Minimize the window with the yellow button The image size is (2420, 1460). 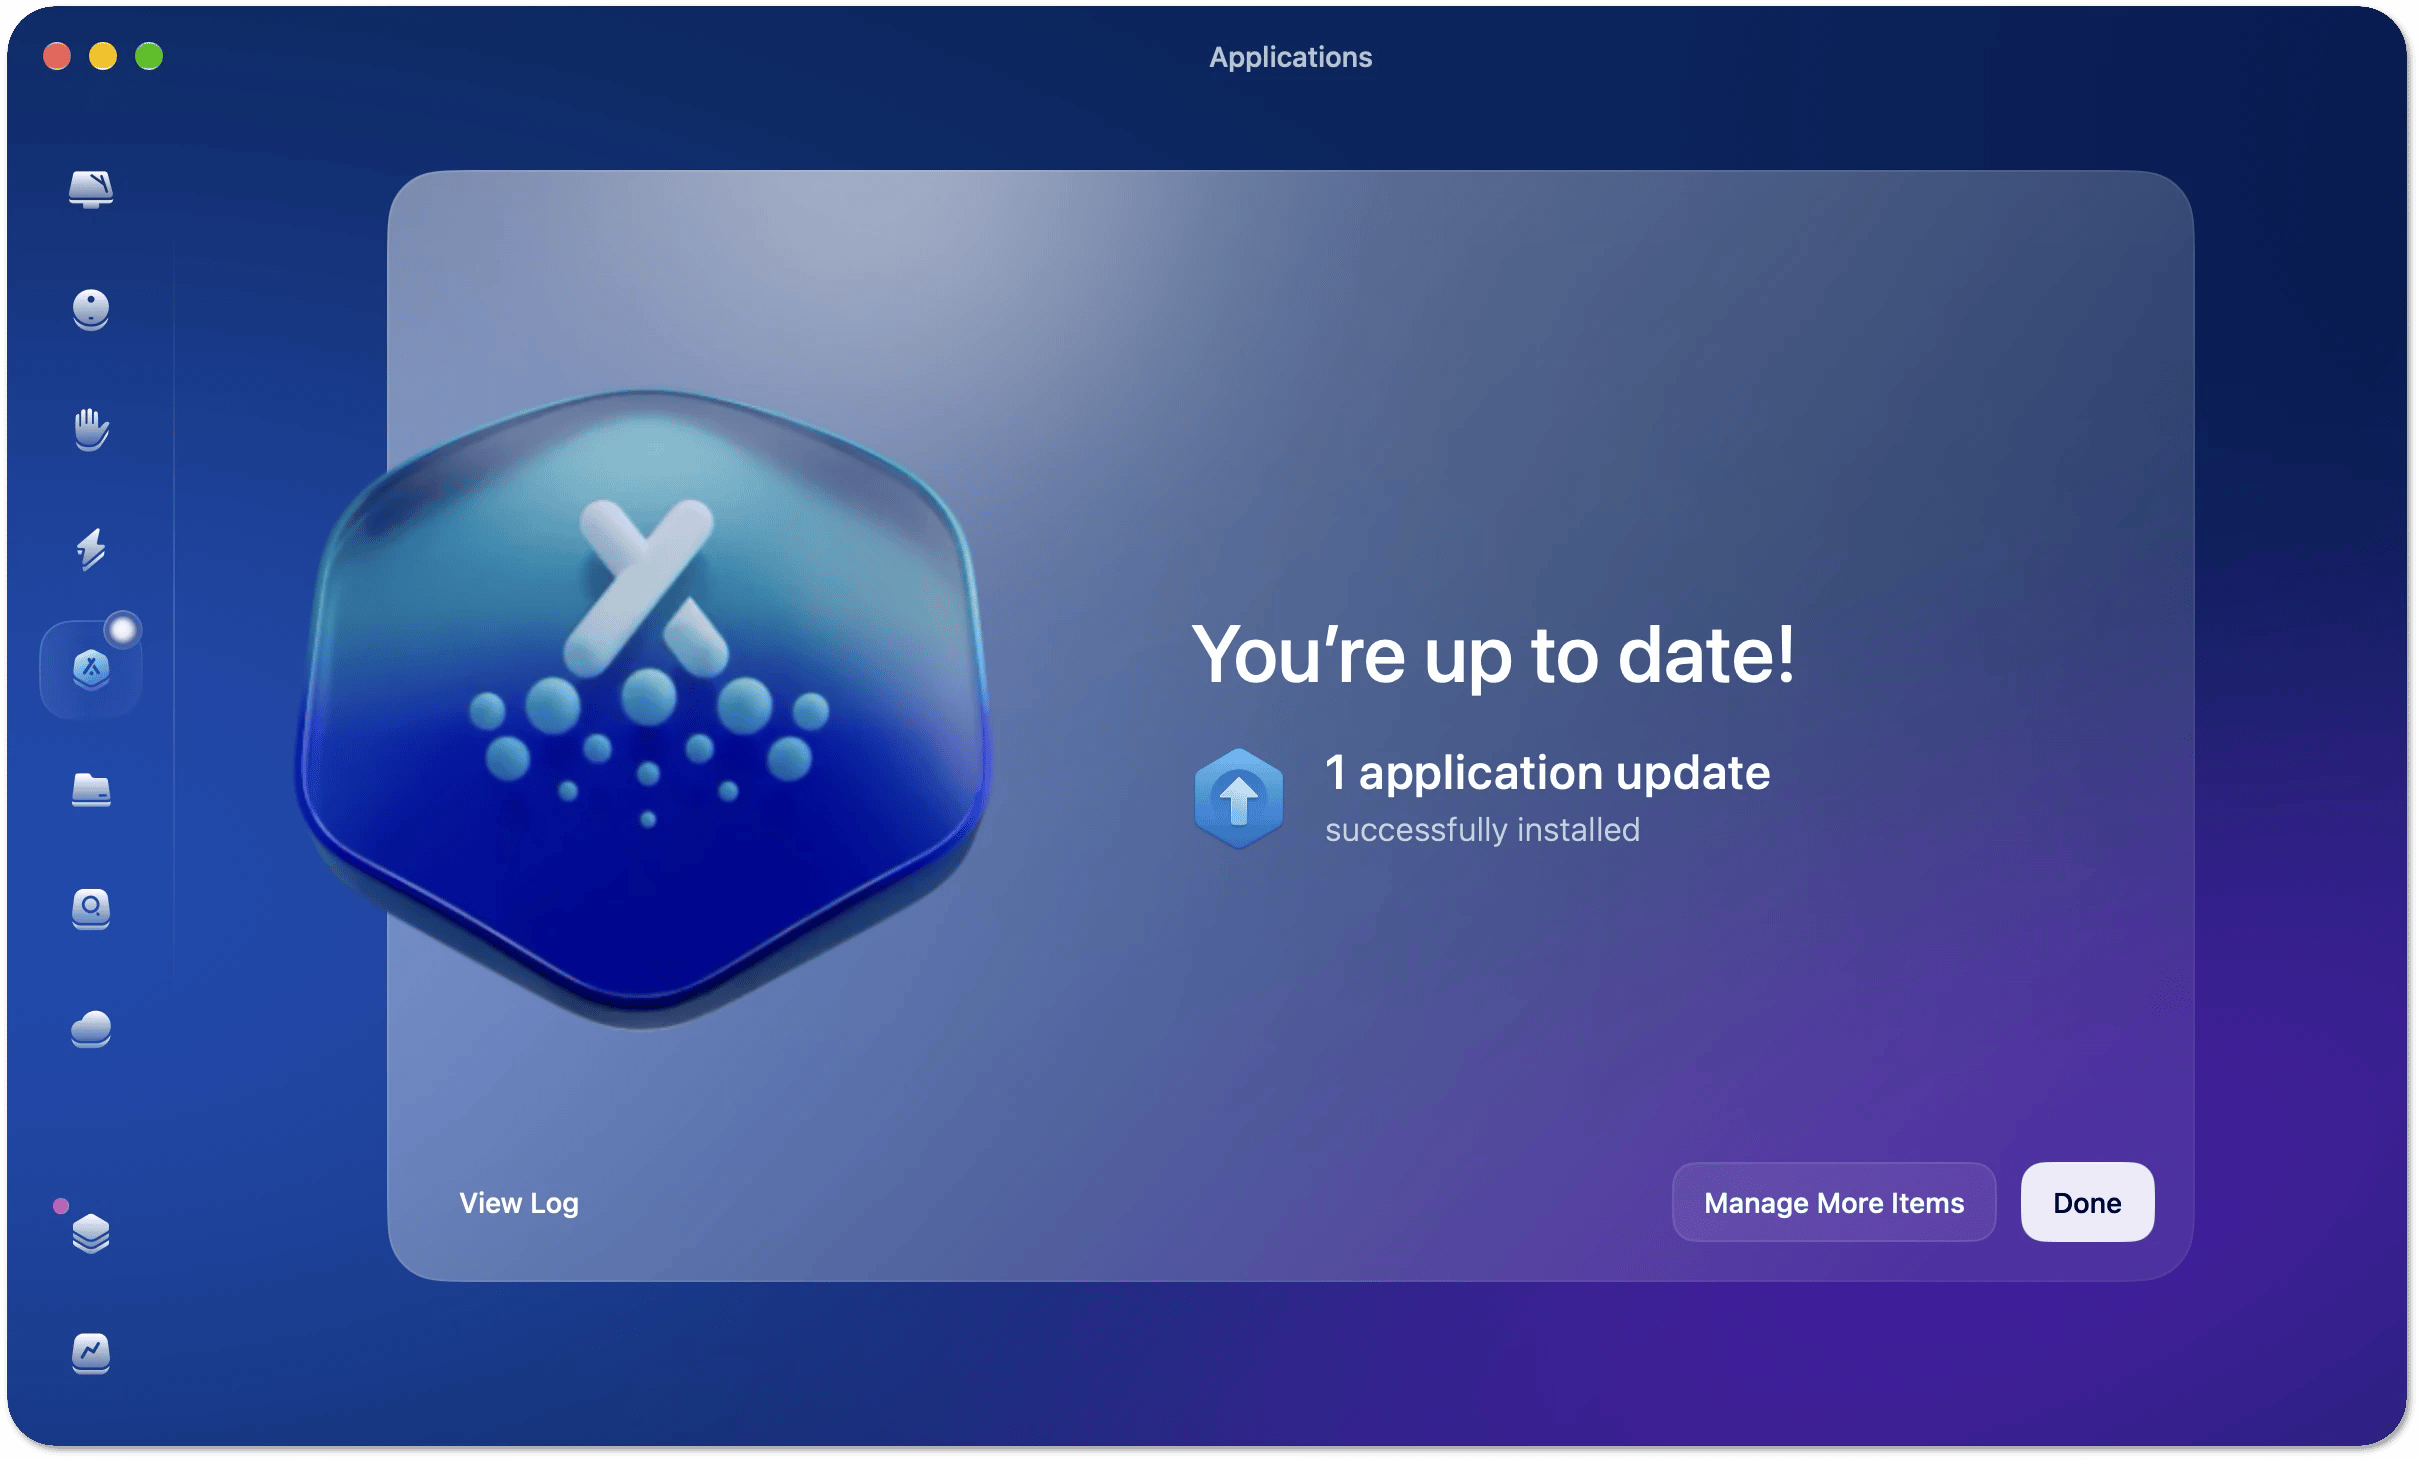pos(103,56)
